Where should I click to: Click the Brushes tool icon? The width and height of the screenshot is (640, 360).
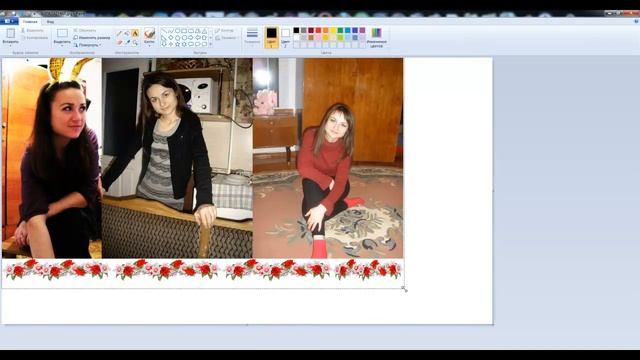coord(149,33)
